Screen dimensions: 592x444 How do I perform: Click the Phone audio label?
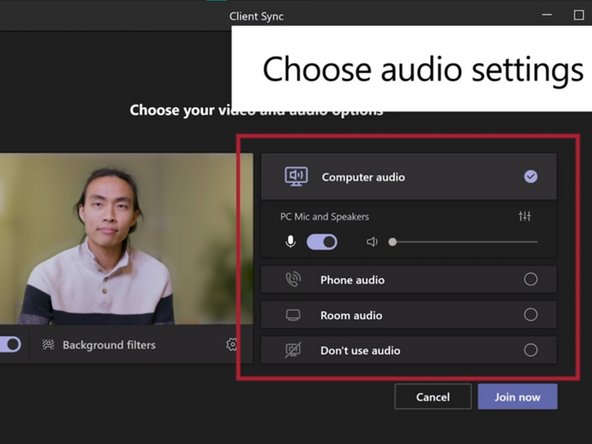[x=352, y=280]
